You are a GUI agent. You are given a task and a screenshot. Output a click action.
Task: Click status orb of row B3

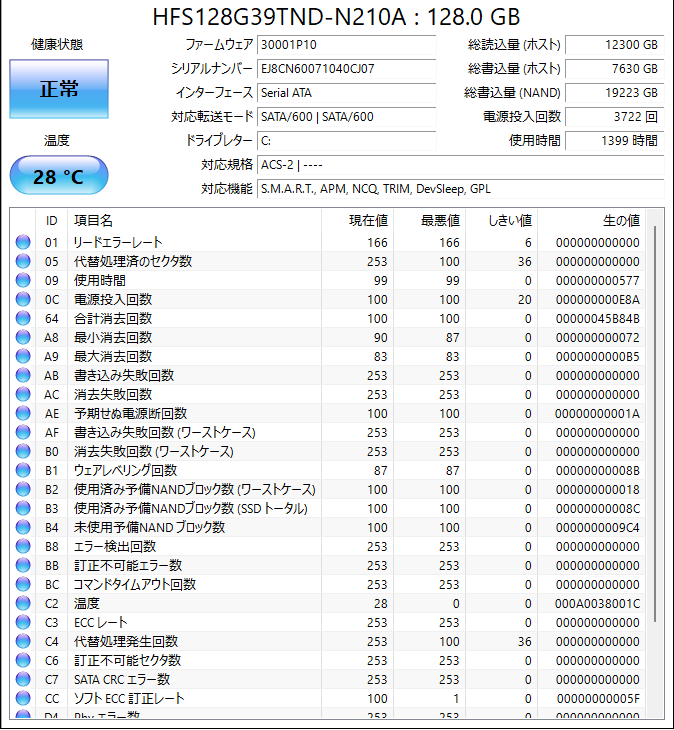pos(23,508)
